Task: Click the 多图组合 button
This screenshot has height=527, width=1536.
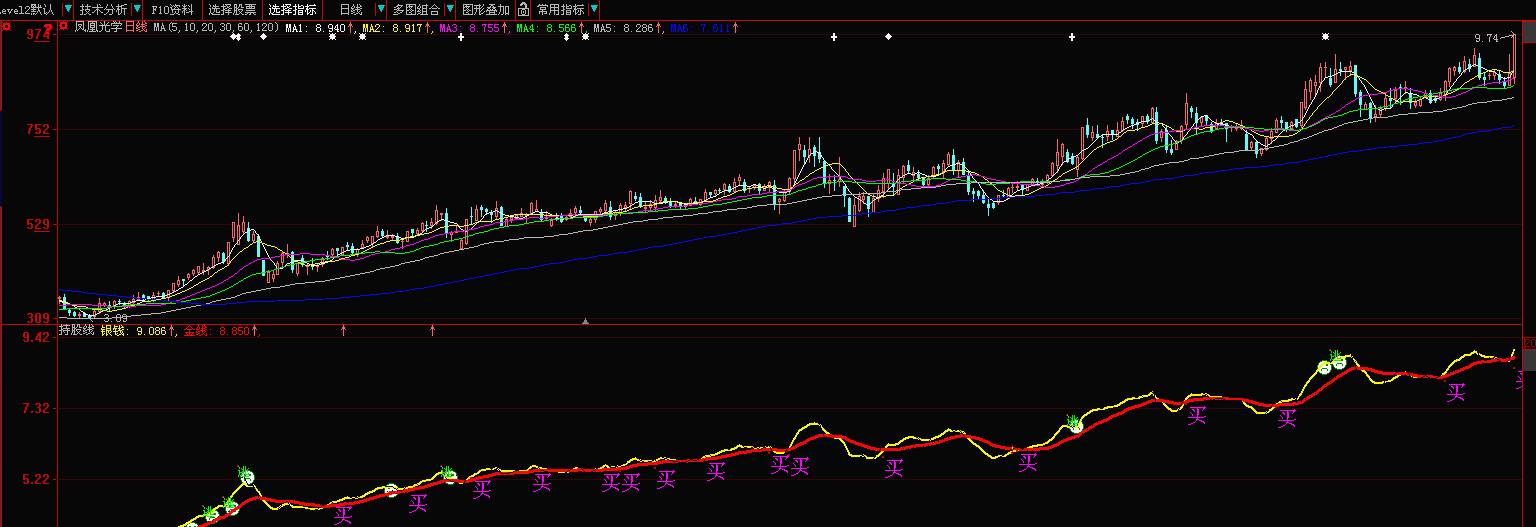Action: [416, 10]
